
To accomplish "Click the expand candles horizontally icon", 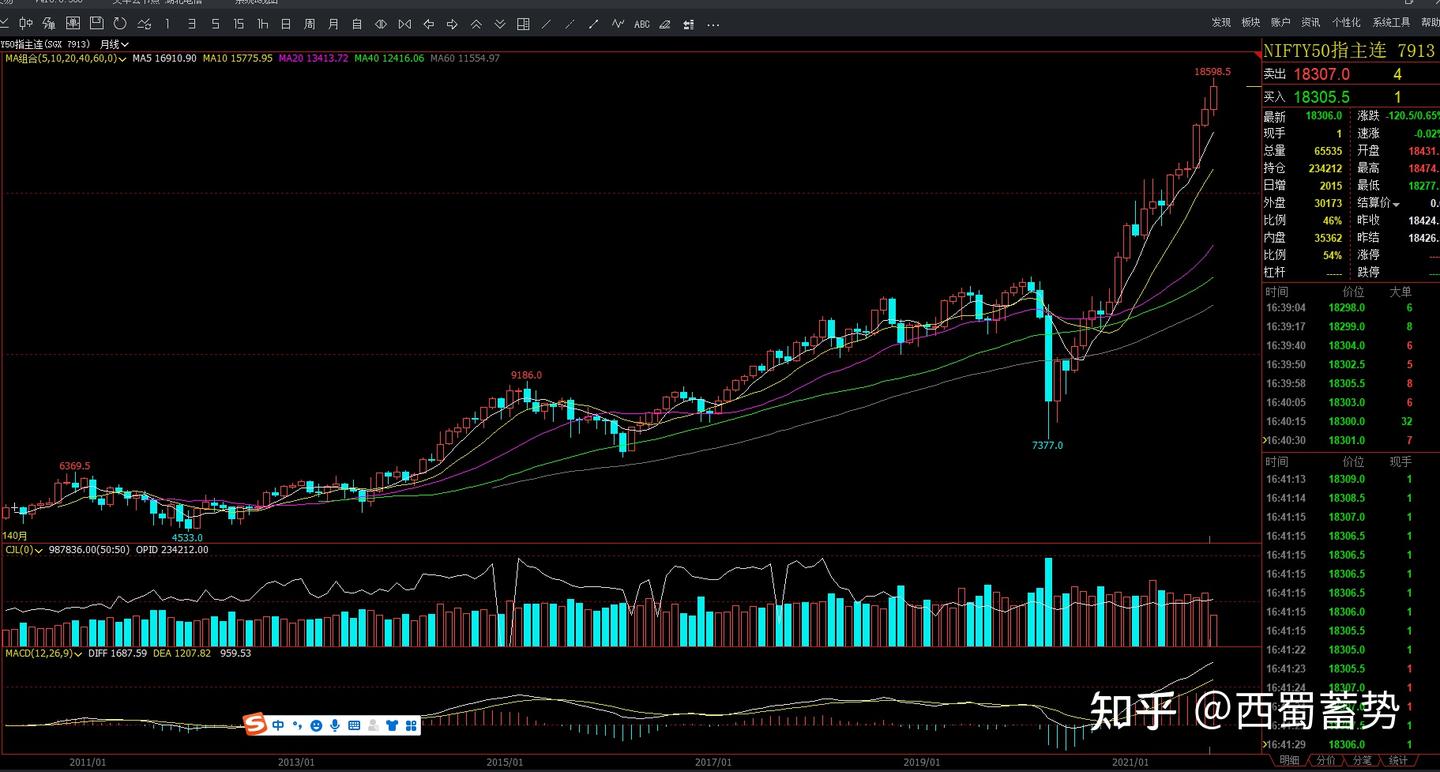I will coord(381,23).
